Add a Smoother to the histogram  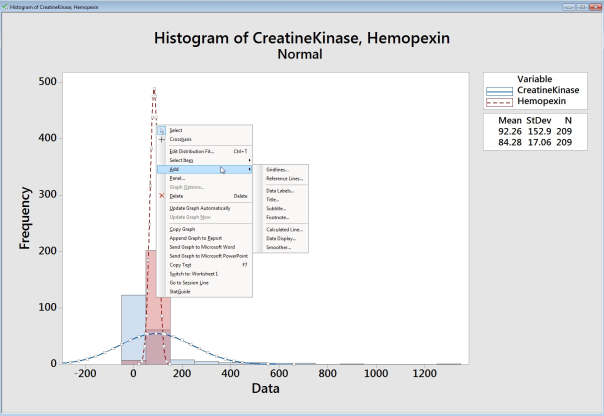(x=278, y=246)
